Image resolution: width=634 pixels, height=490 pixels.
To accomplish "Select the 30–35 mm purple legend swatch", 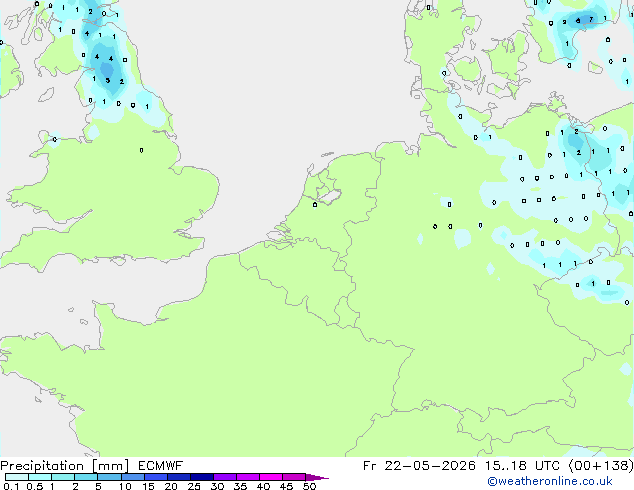I will (x=224, y=477).
